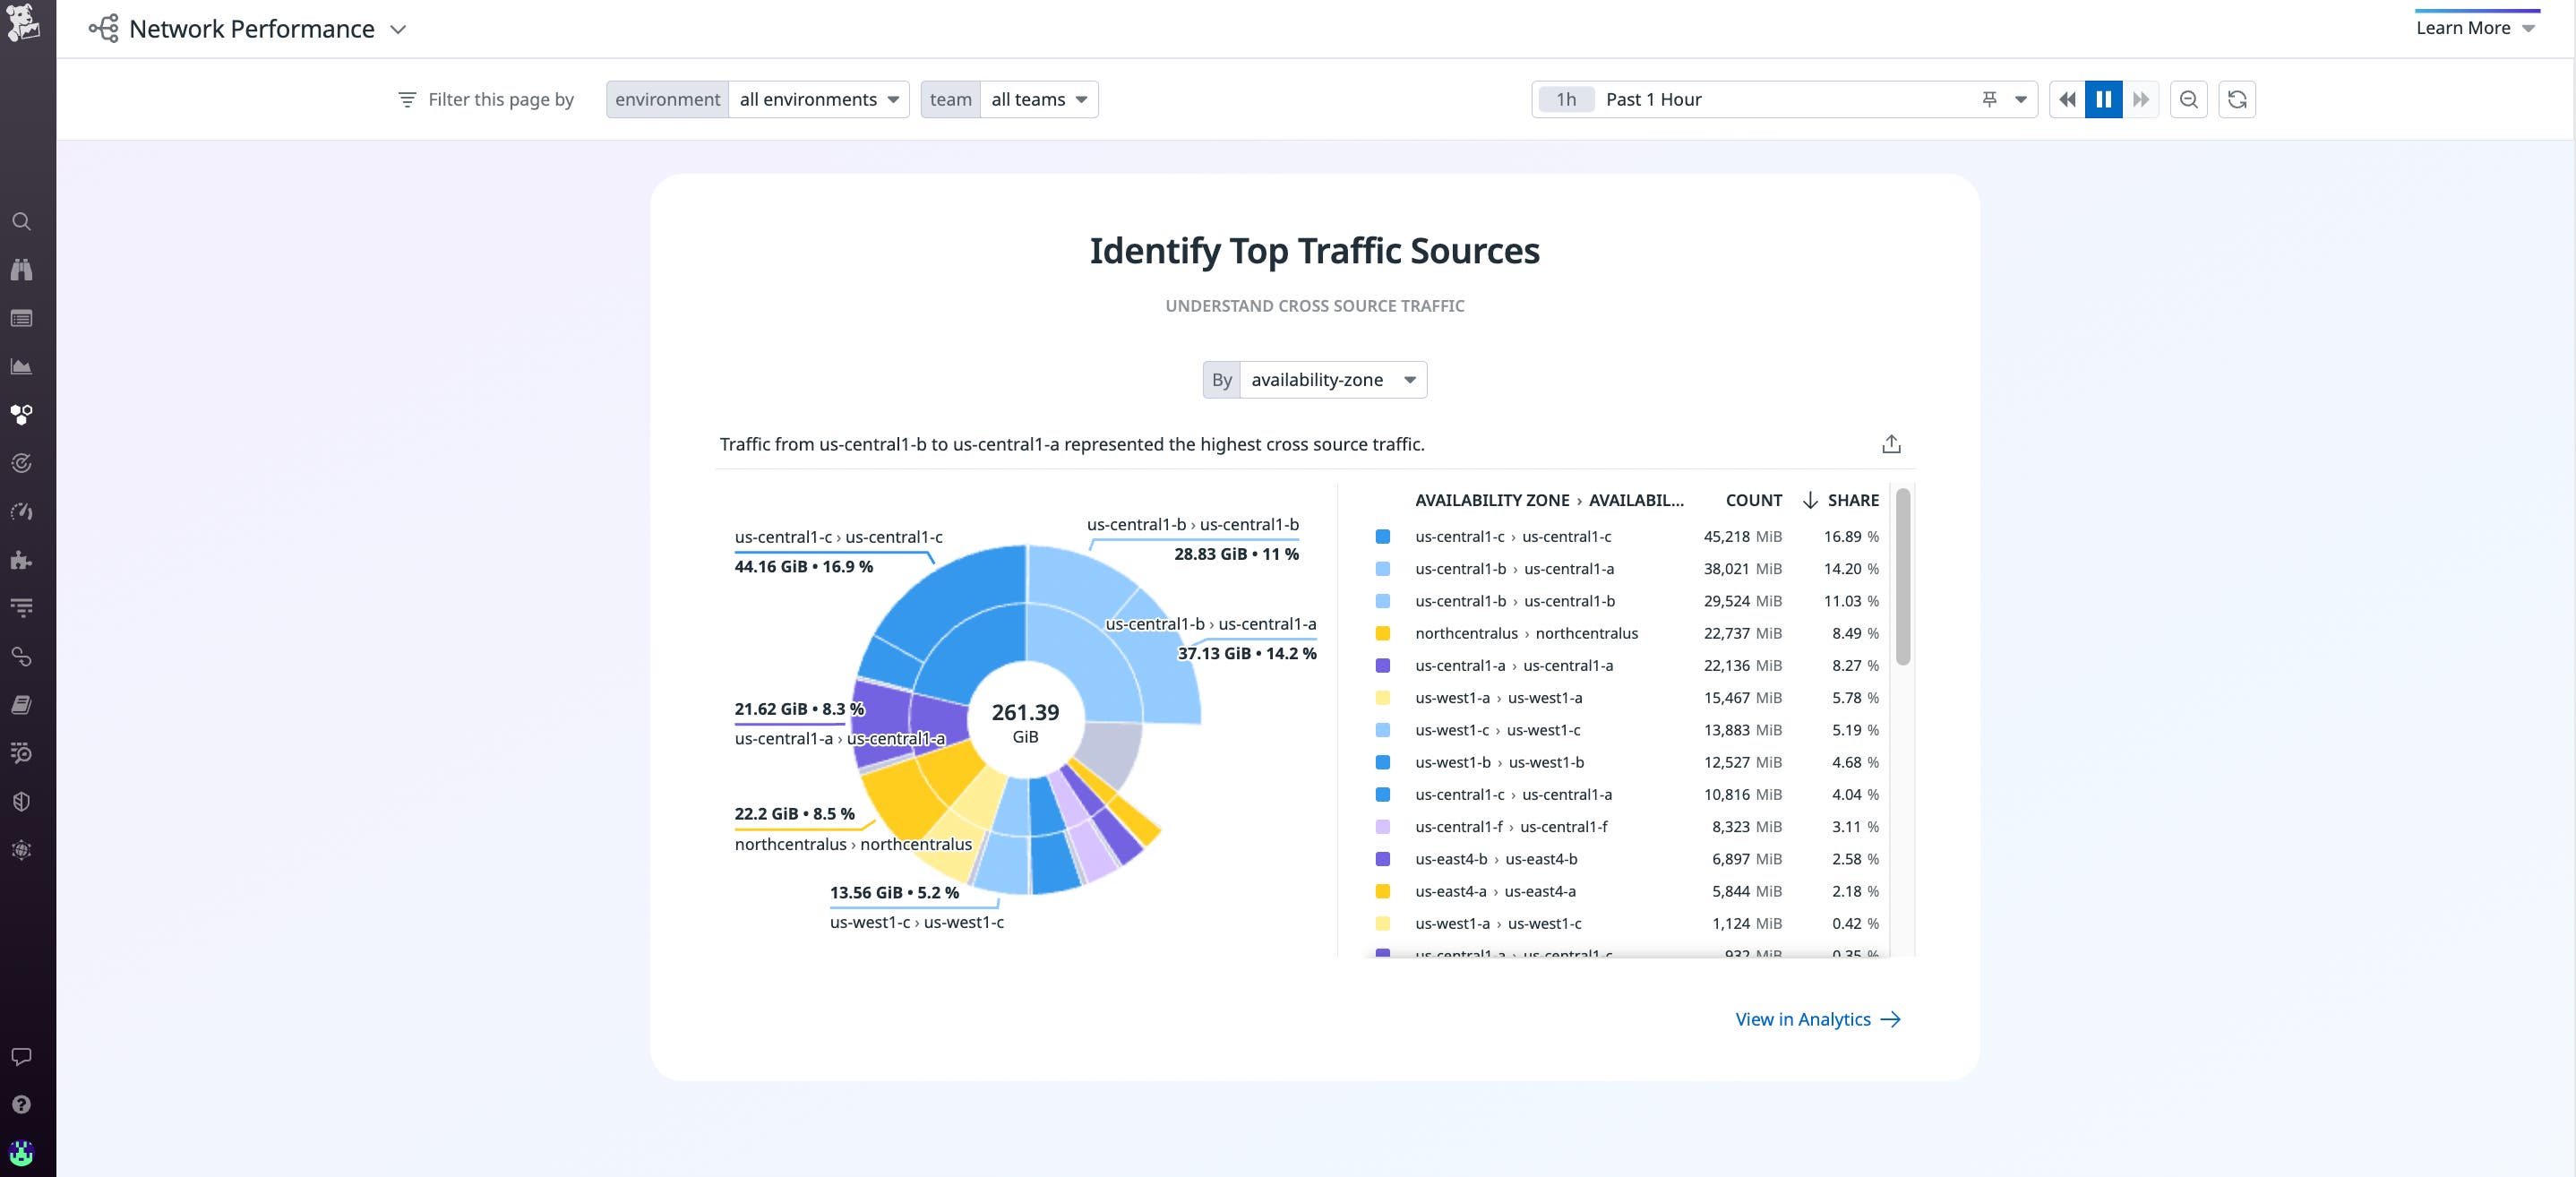This screenshot has height=1177, width=2576.
Task: Open Security via the shield sidebar icon
Action: click(22, 801)
